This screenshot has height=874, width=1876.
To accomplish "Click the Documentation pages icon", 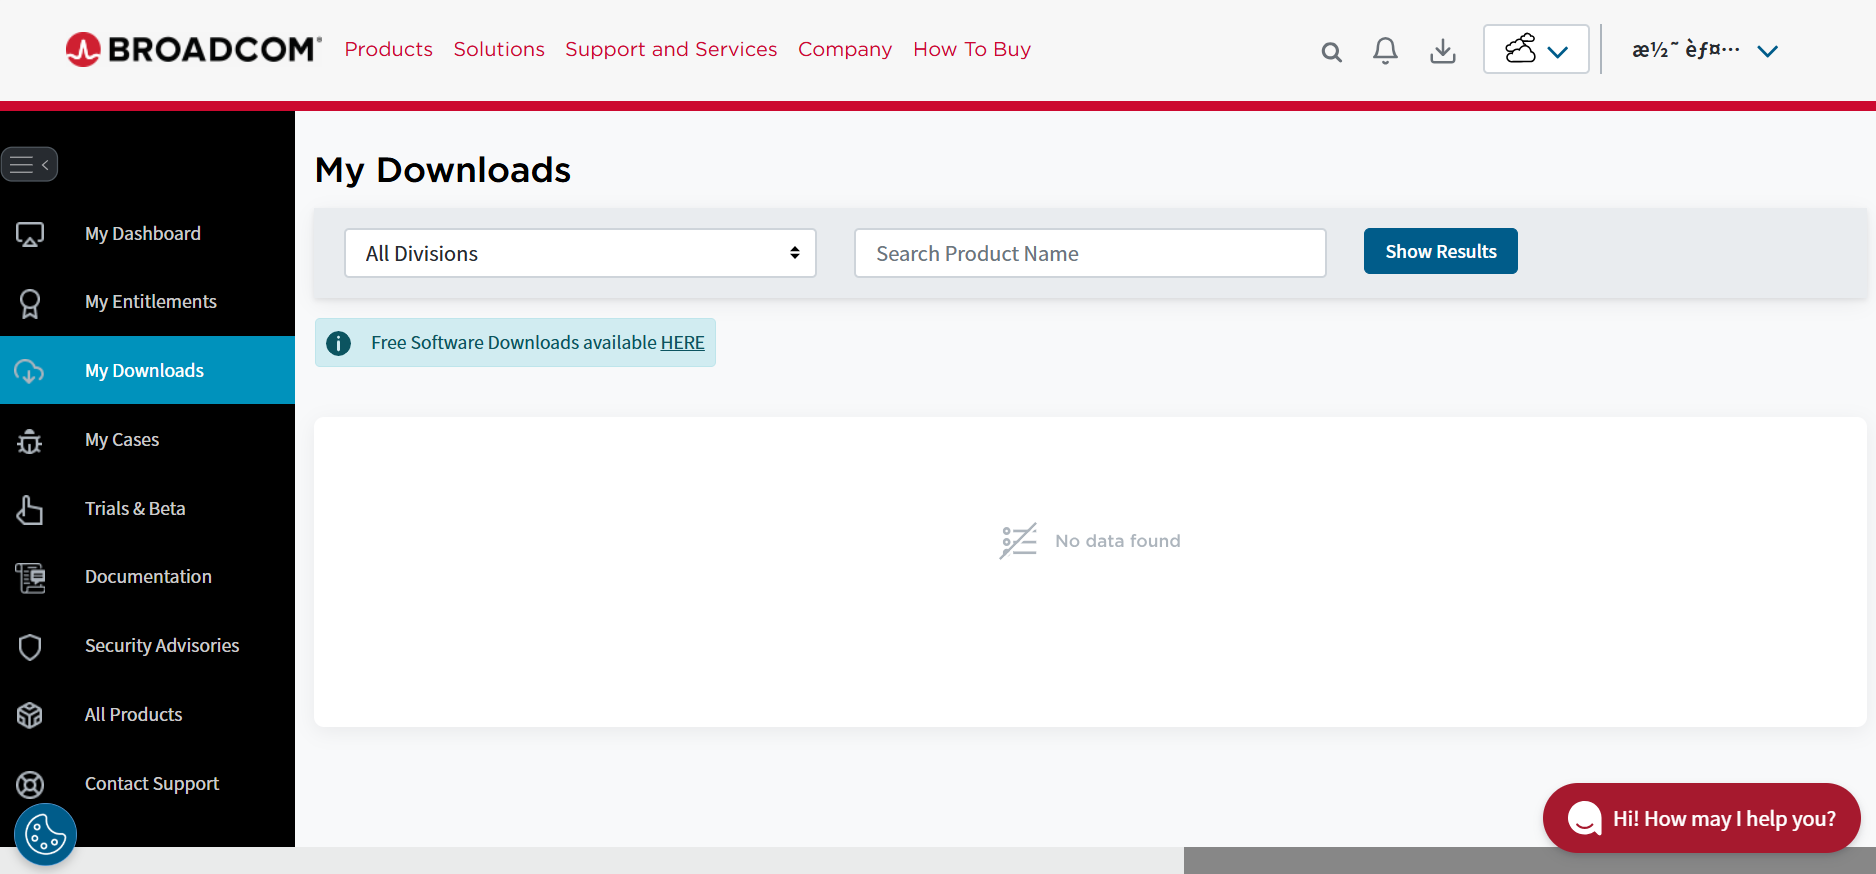I will pyautogui.click(x=30, y=578).
